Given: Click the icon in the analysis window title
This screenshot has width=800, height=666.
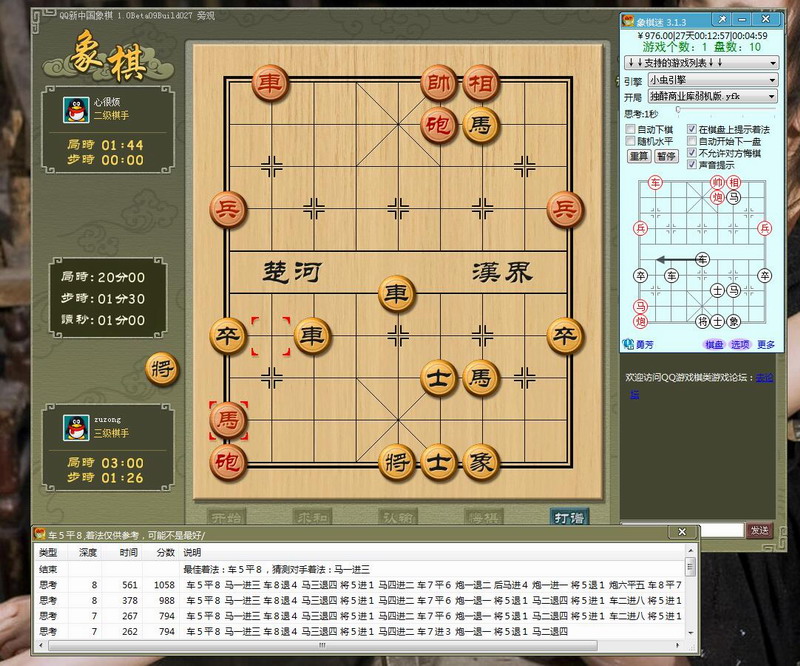Looking at the screenshot, I should pyautogui.click(x=40, y=534).
